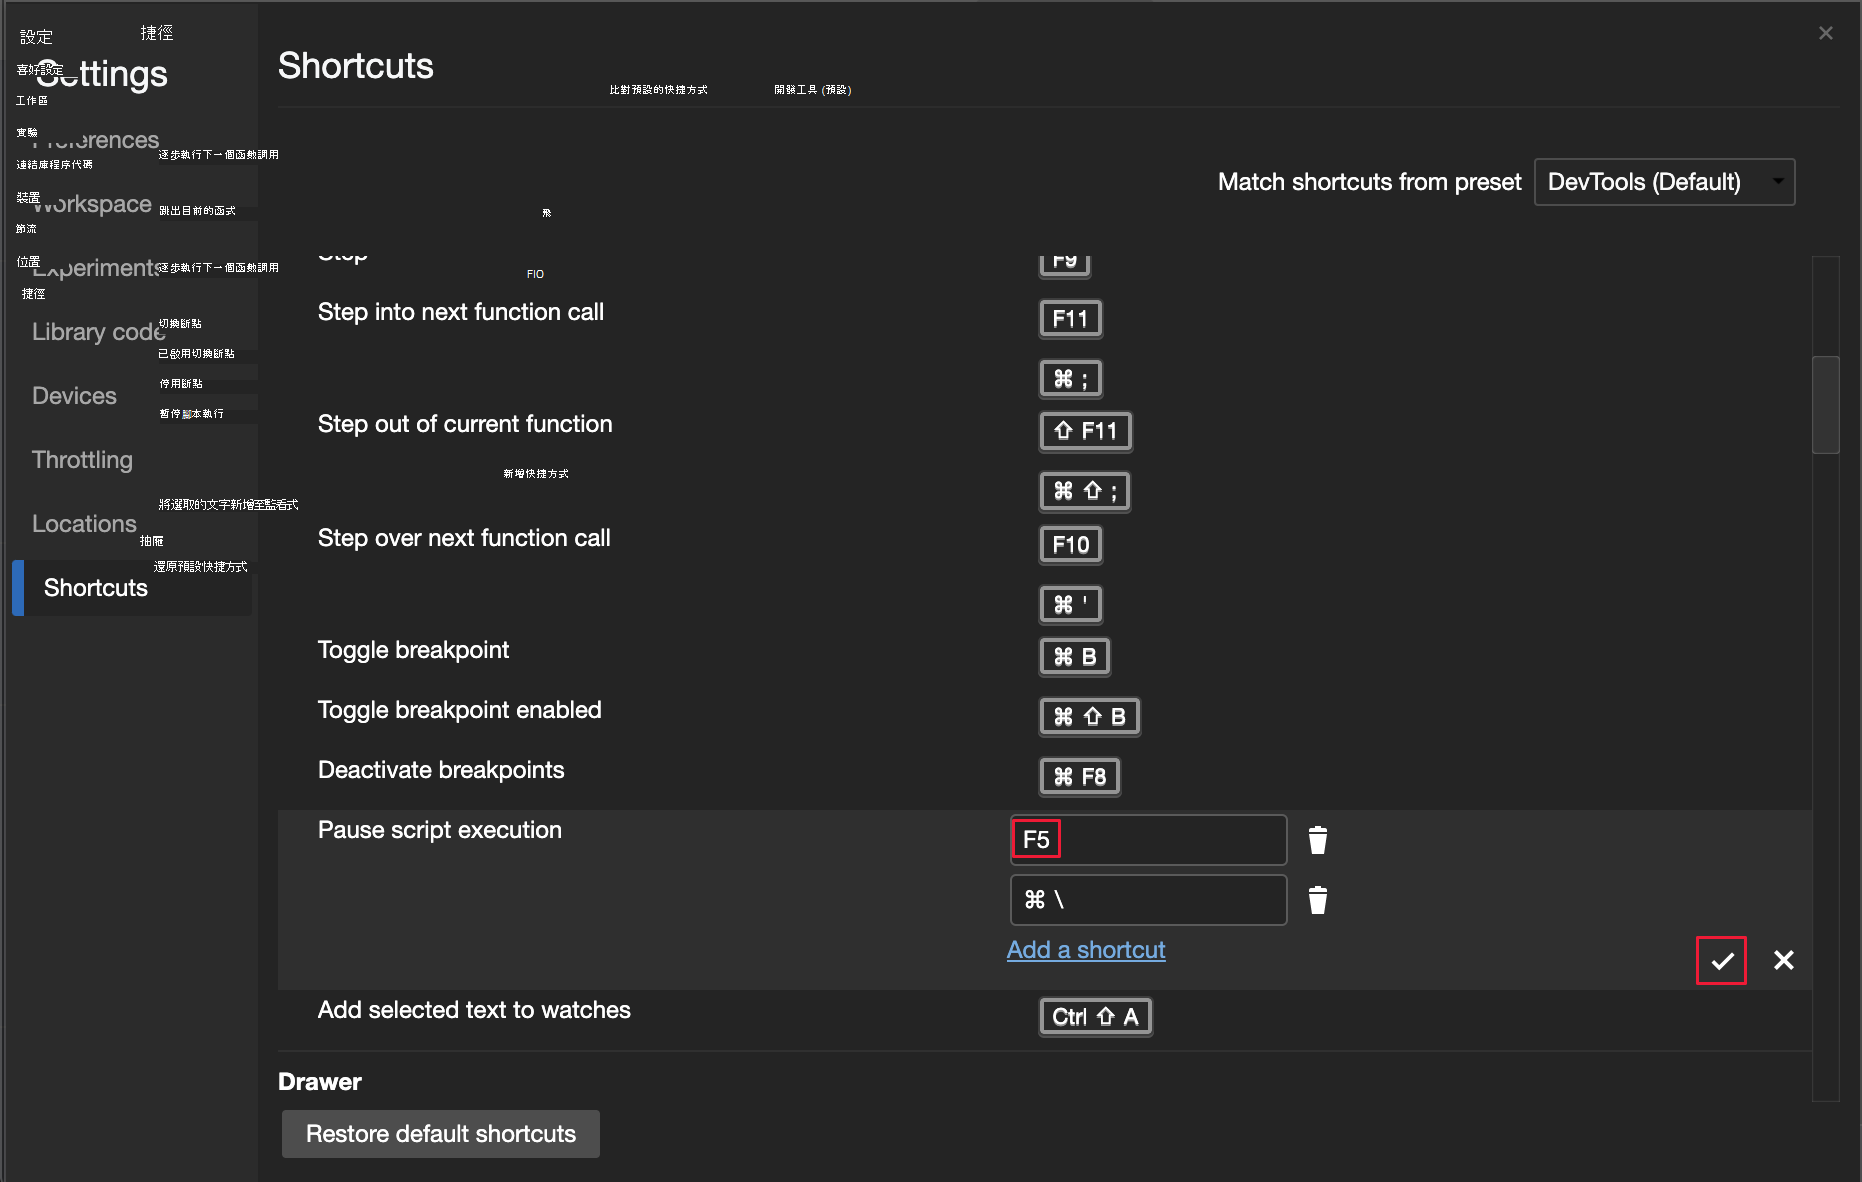Select the F5 shortcut input field
Image resolution: width=1862 pixels, height=1182 pixels.
[x=1147, y=840]
